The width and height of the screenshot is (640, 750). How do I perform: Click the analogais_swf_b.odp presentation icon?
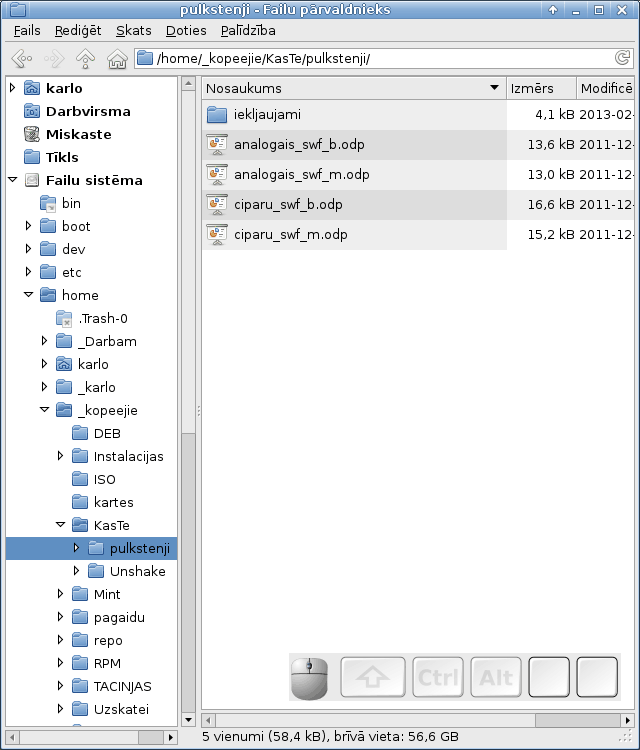point(217,144)
